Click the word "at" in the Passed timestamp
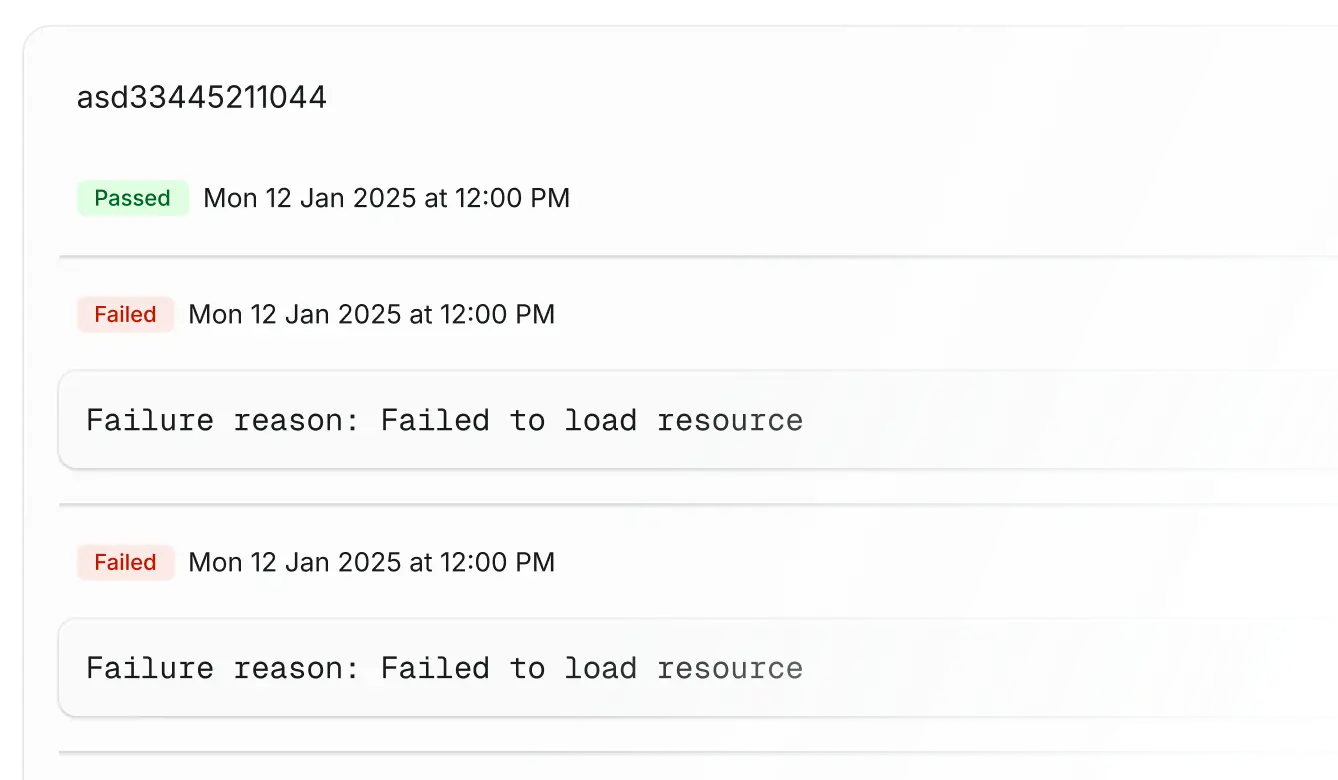1338x780 pixels. tap(435, 198)
